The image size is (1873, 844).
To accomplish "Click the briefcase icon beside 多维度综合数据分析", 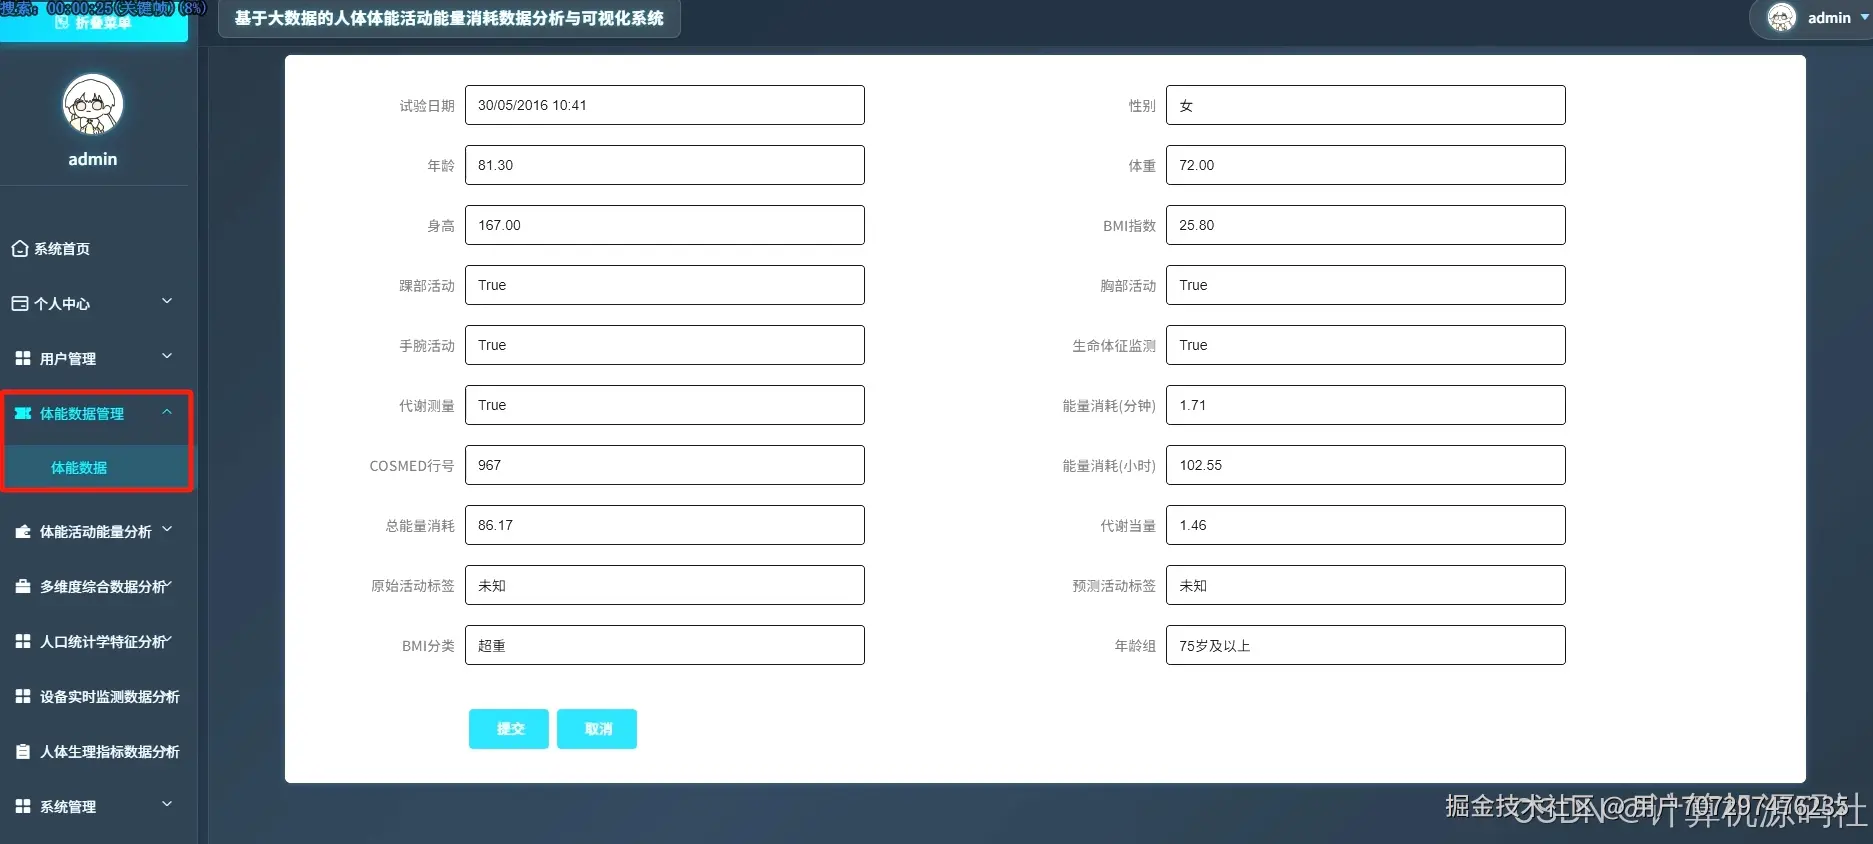I will tap(23, 587).
